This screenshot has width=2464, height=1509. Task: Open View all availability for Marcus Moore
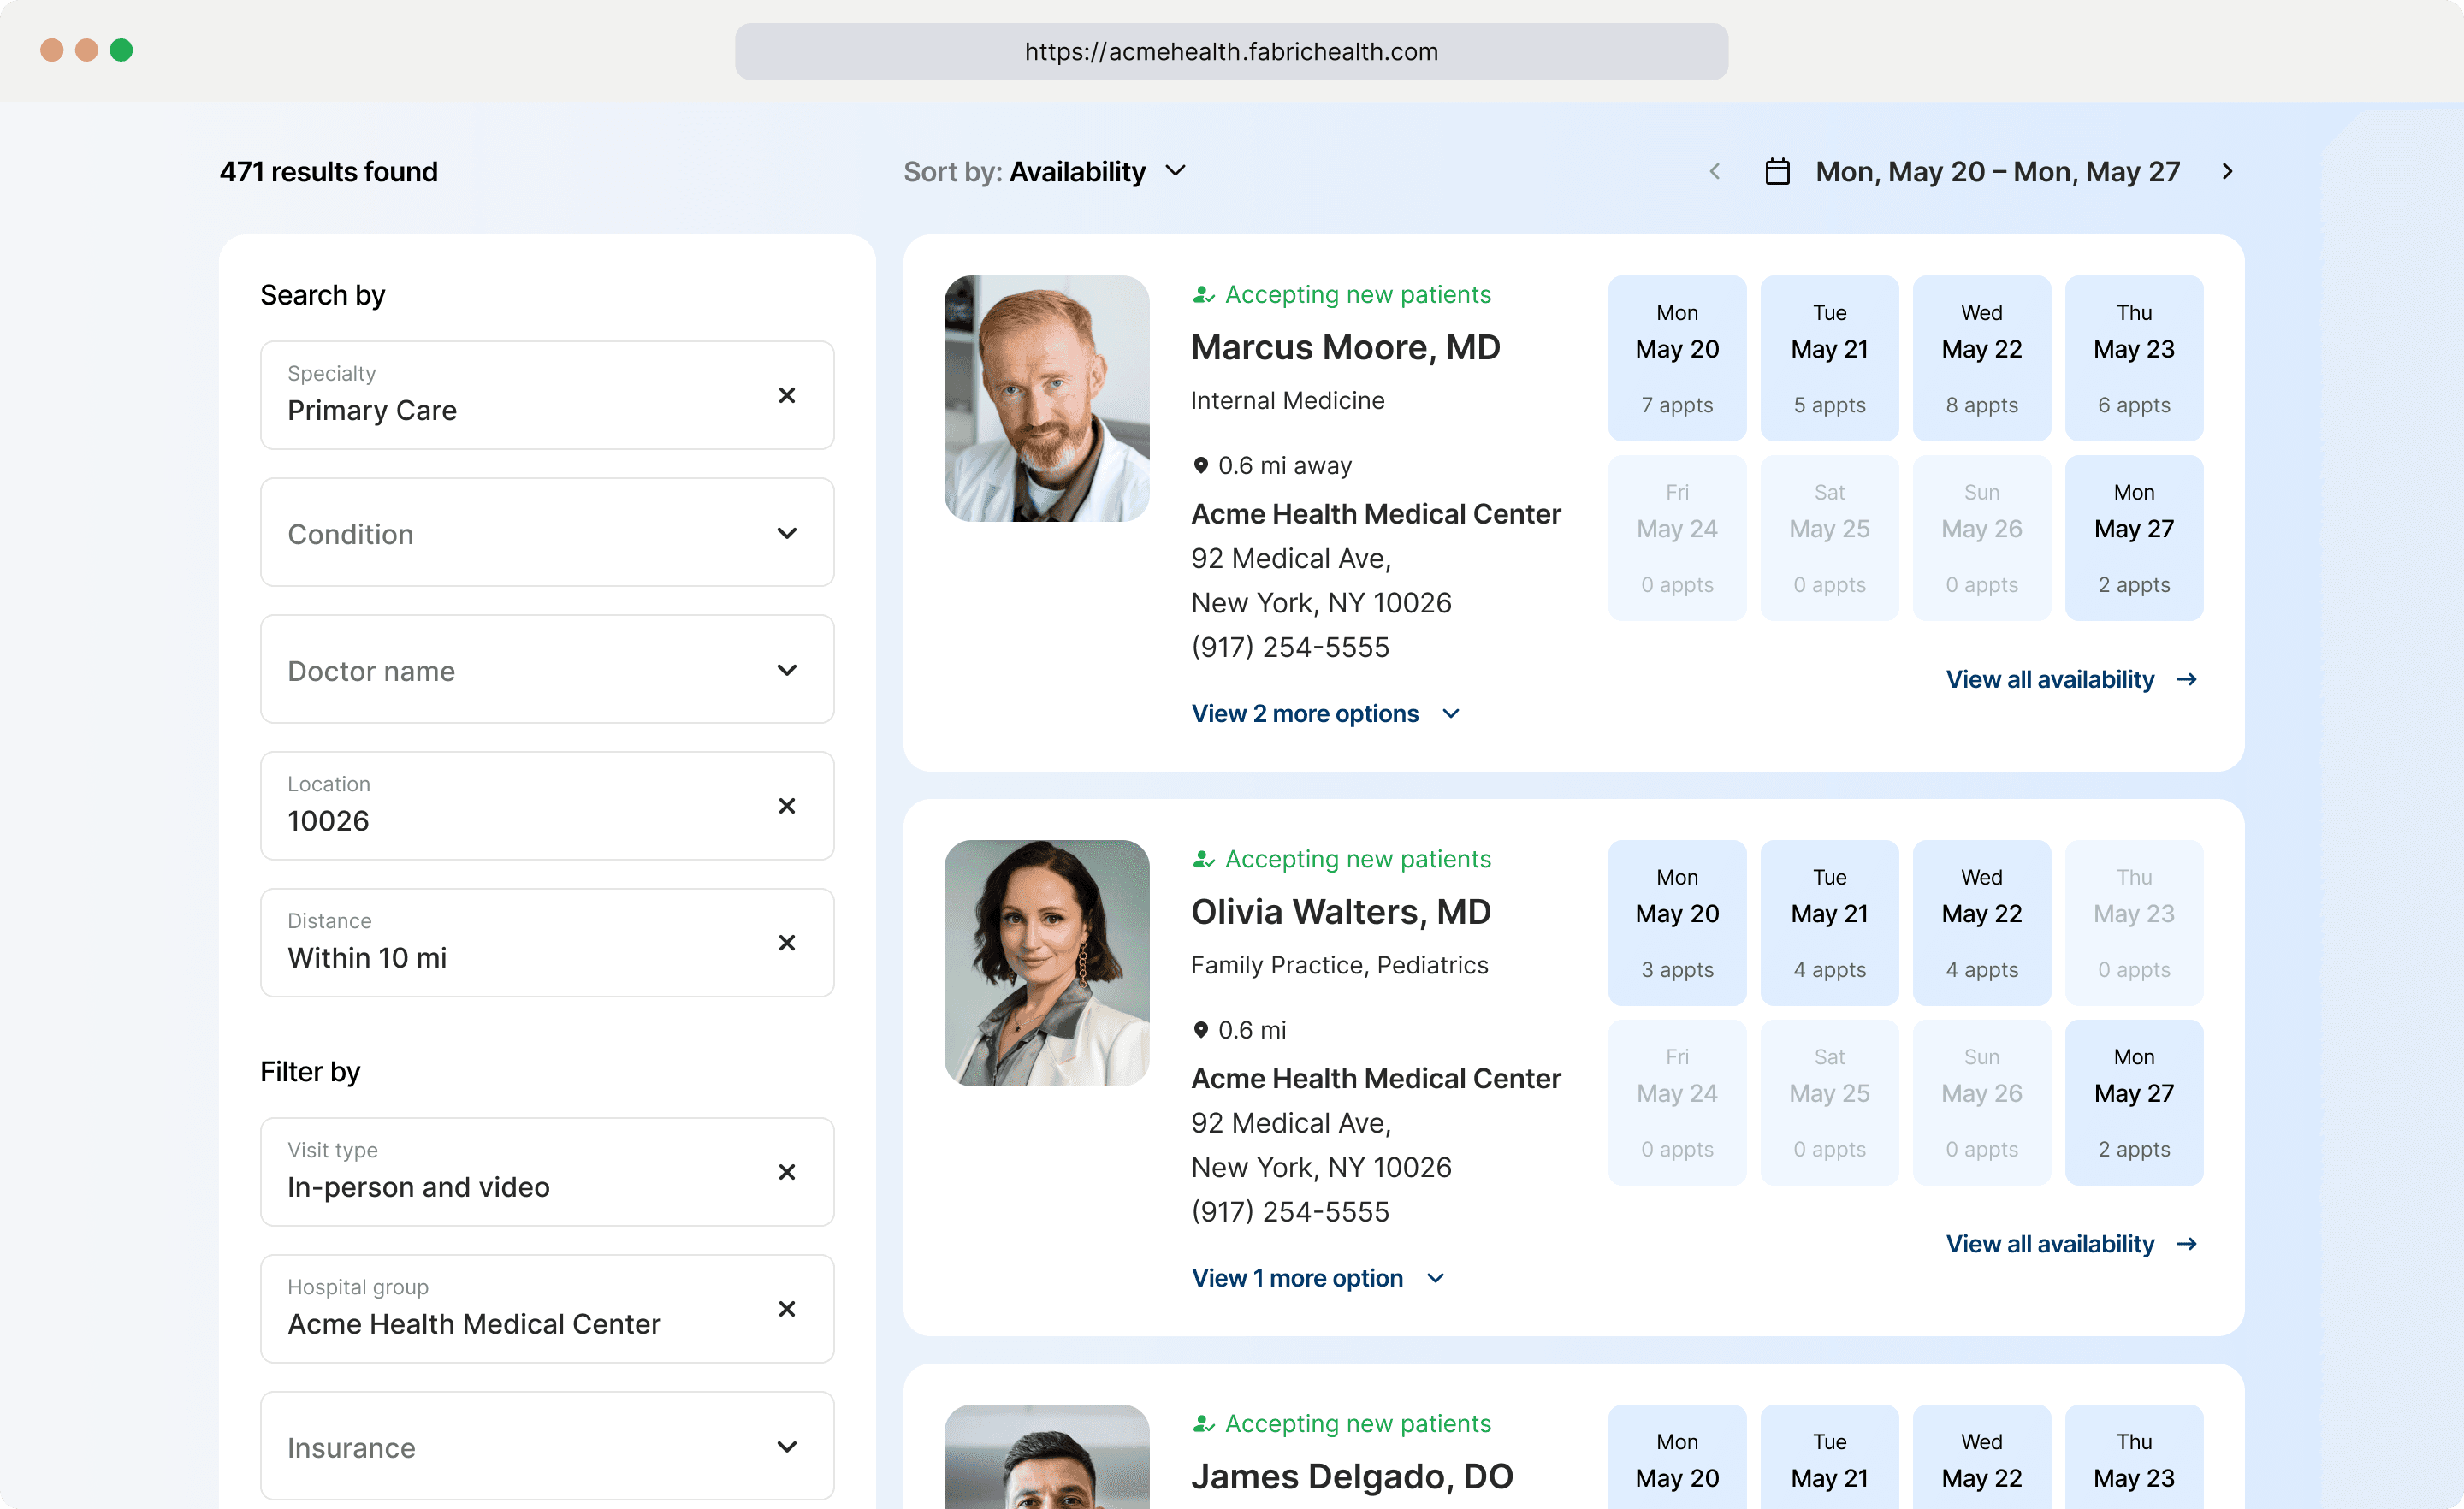click(x=2070, y=680)
